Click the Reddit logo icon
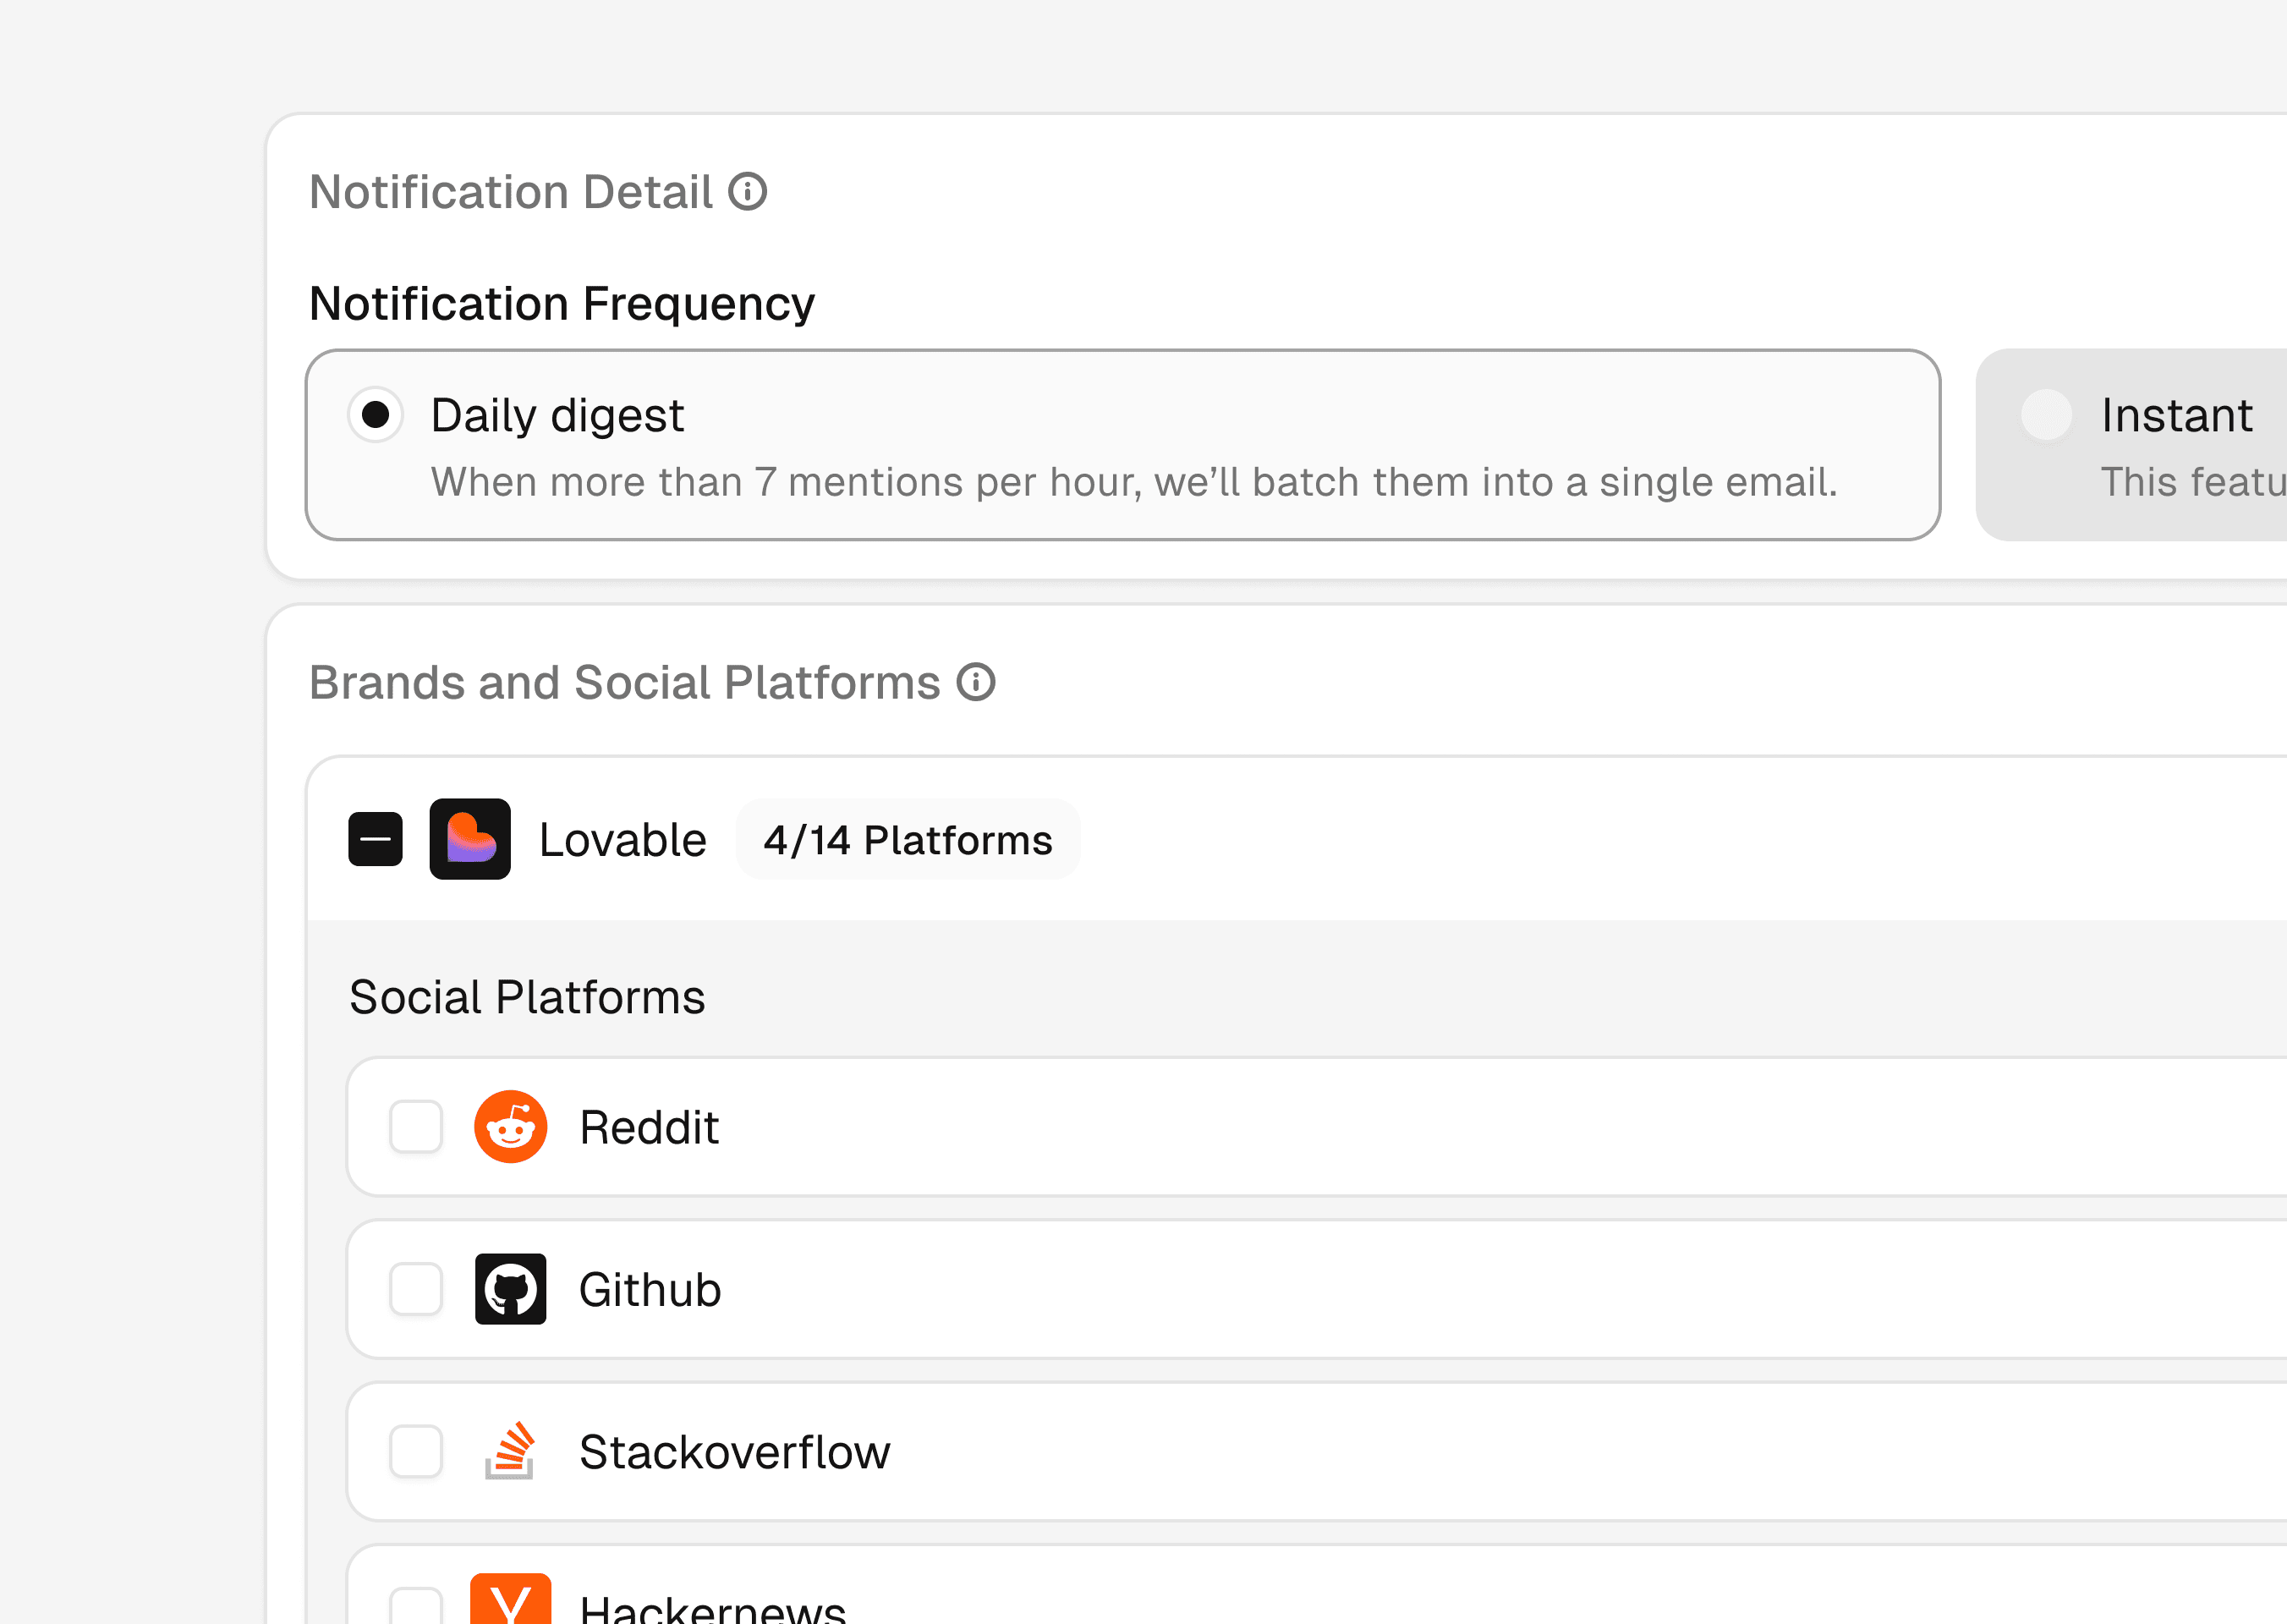The height and width of the screenshot is (1624, 2287). coord(510,1127)
